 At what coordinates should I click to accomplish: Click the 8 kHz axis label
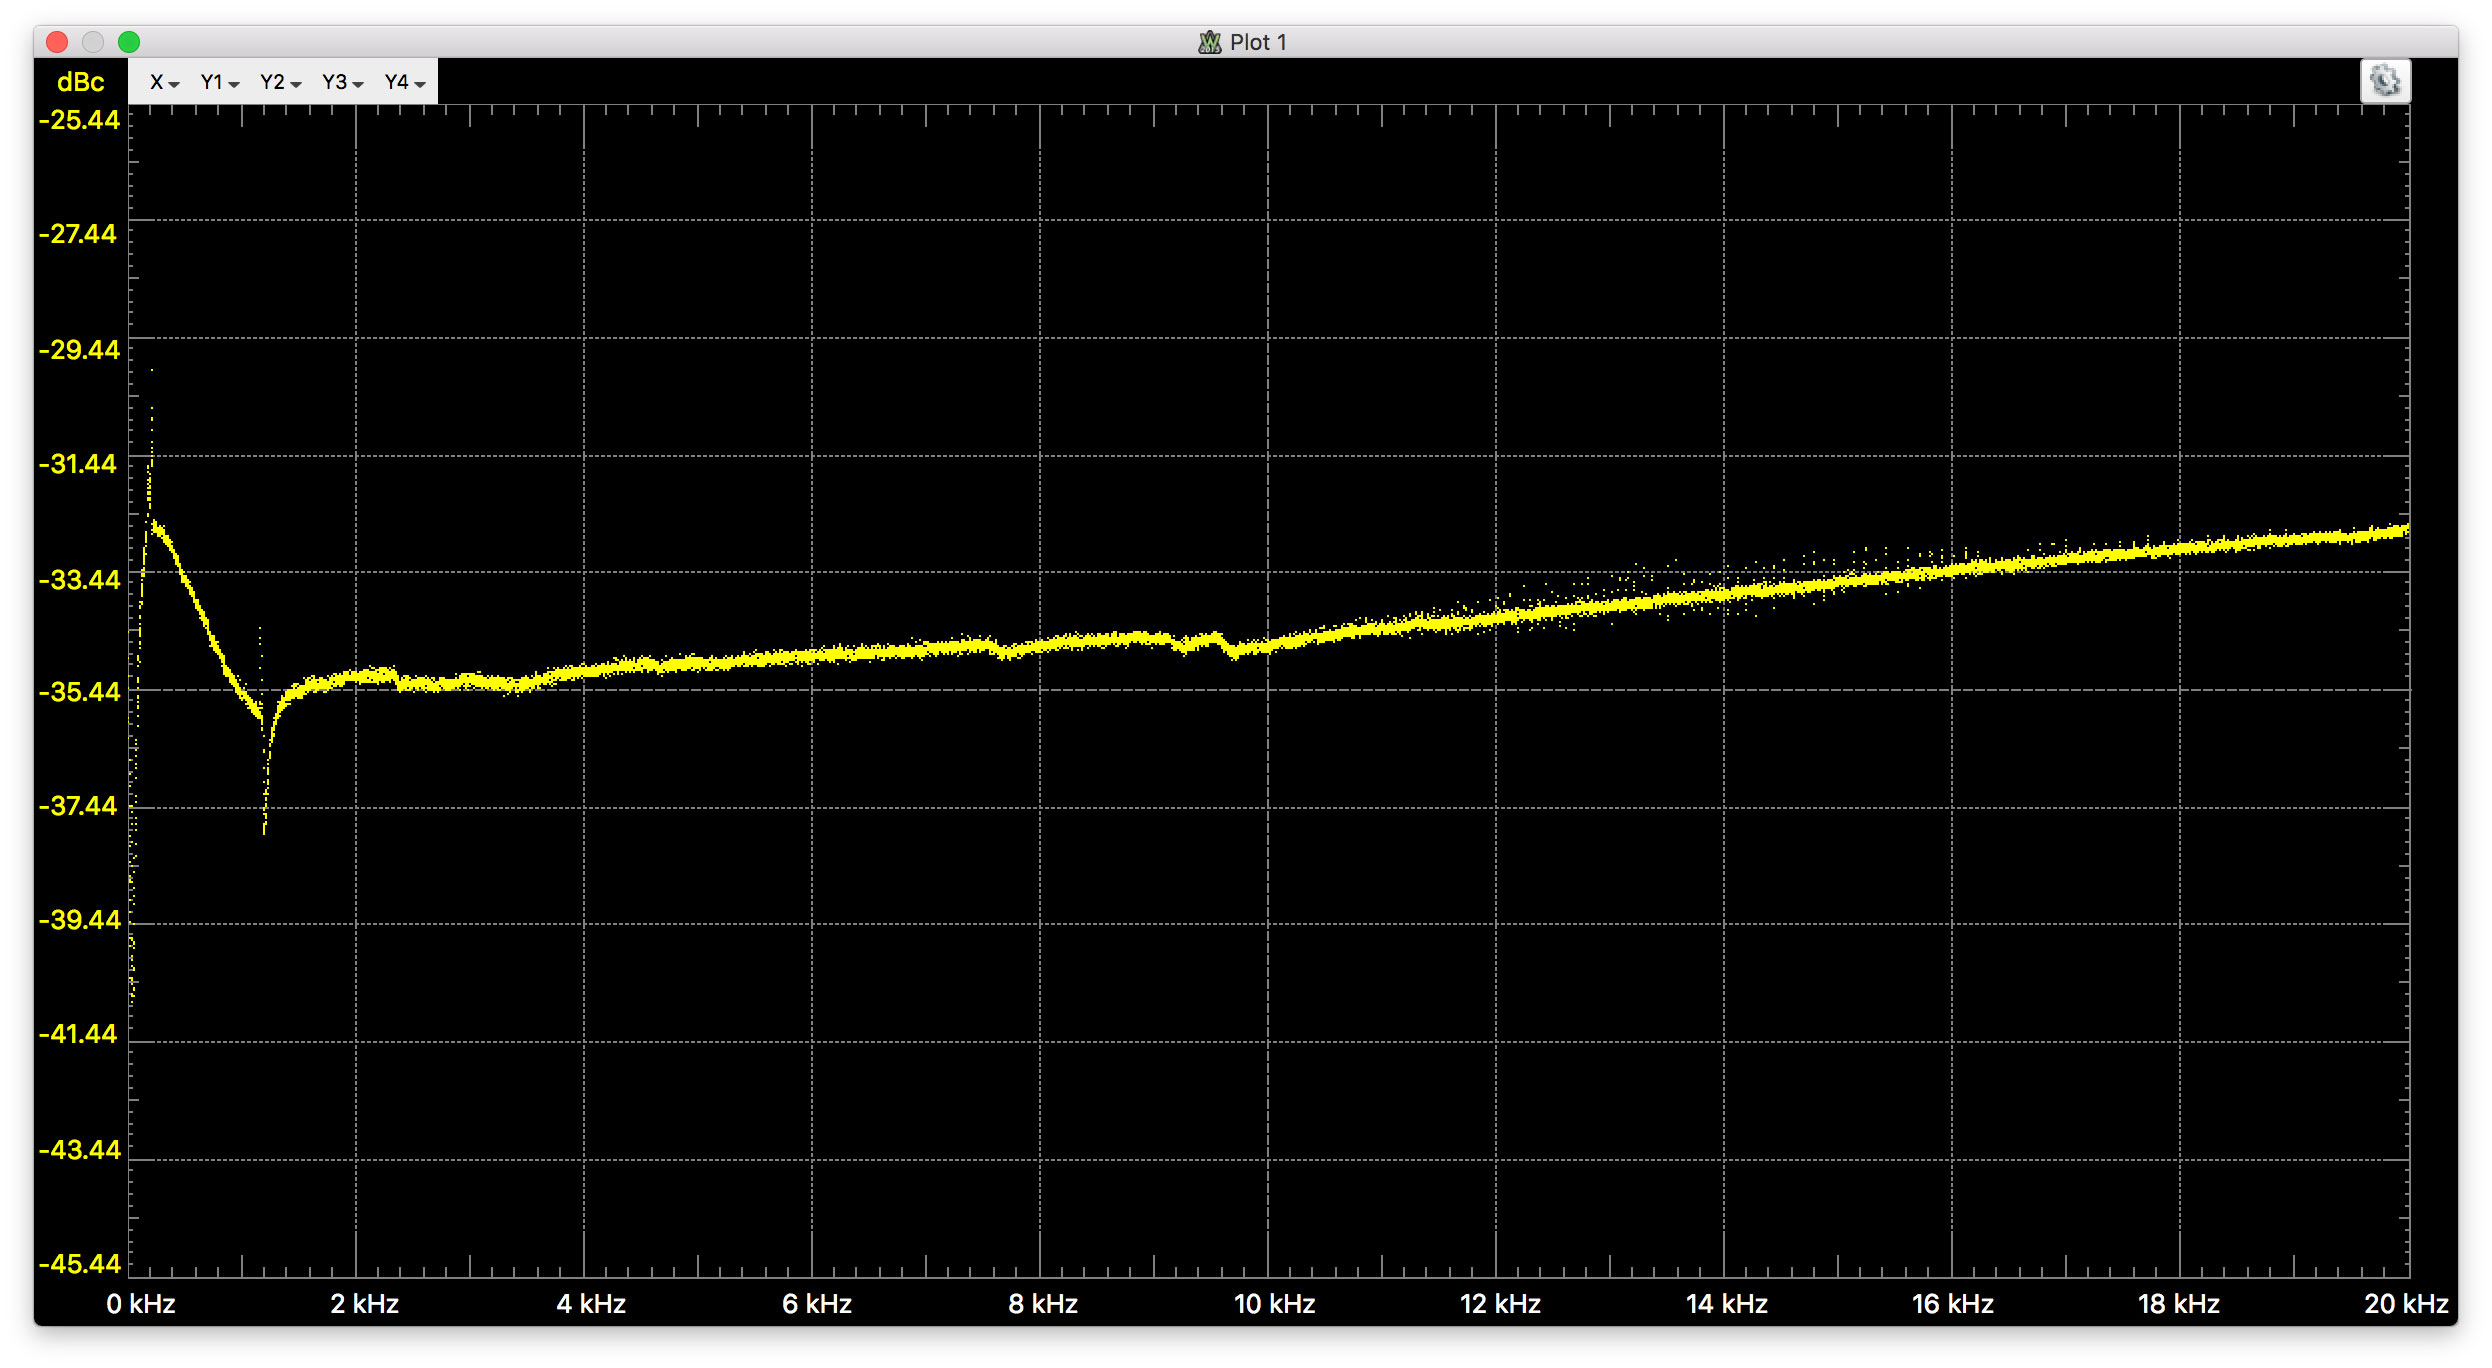click(x=1043, y=1304)
